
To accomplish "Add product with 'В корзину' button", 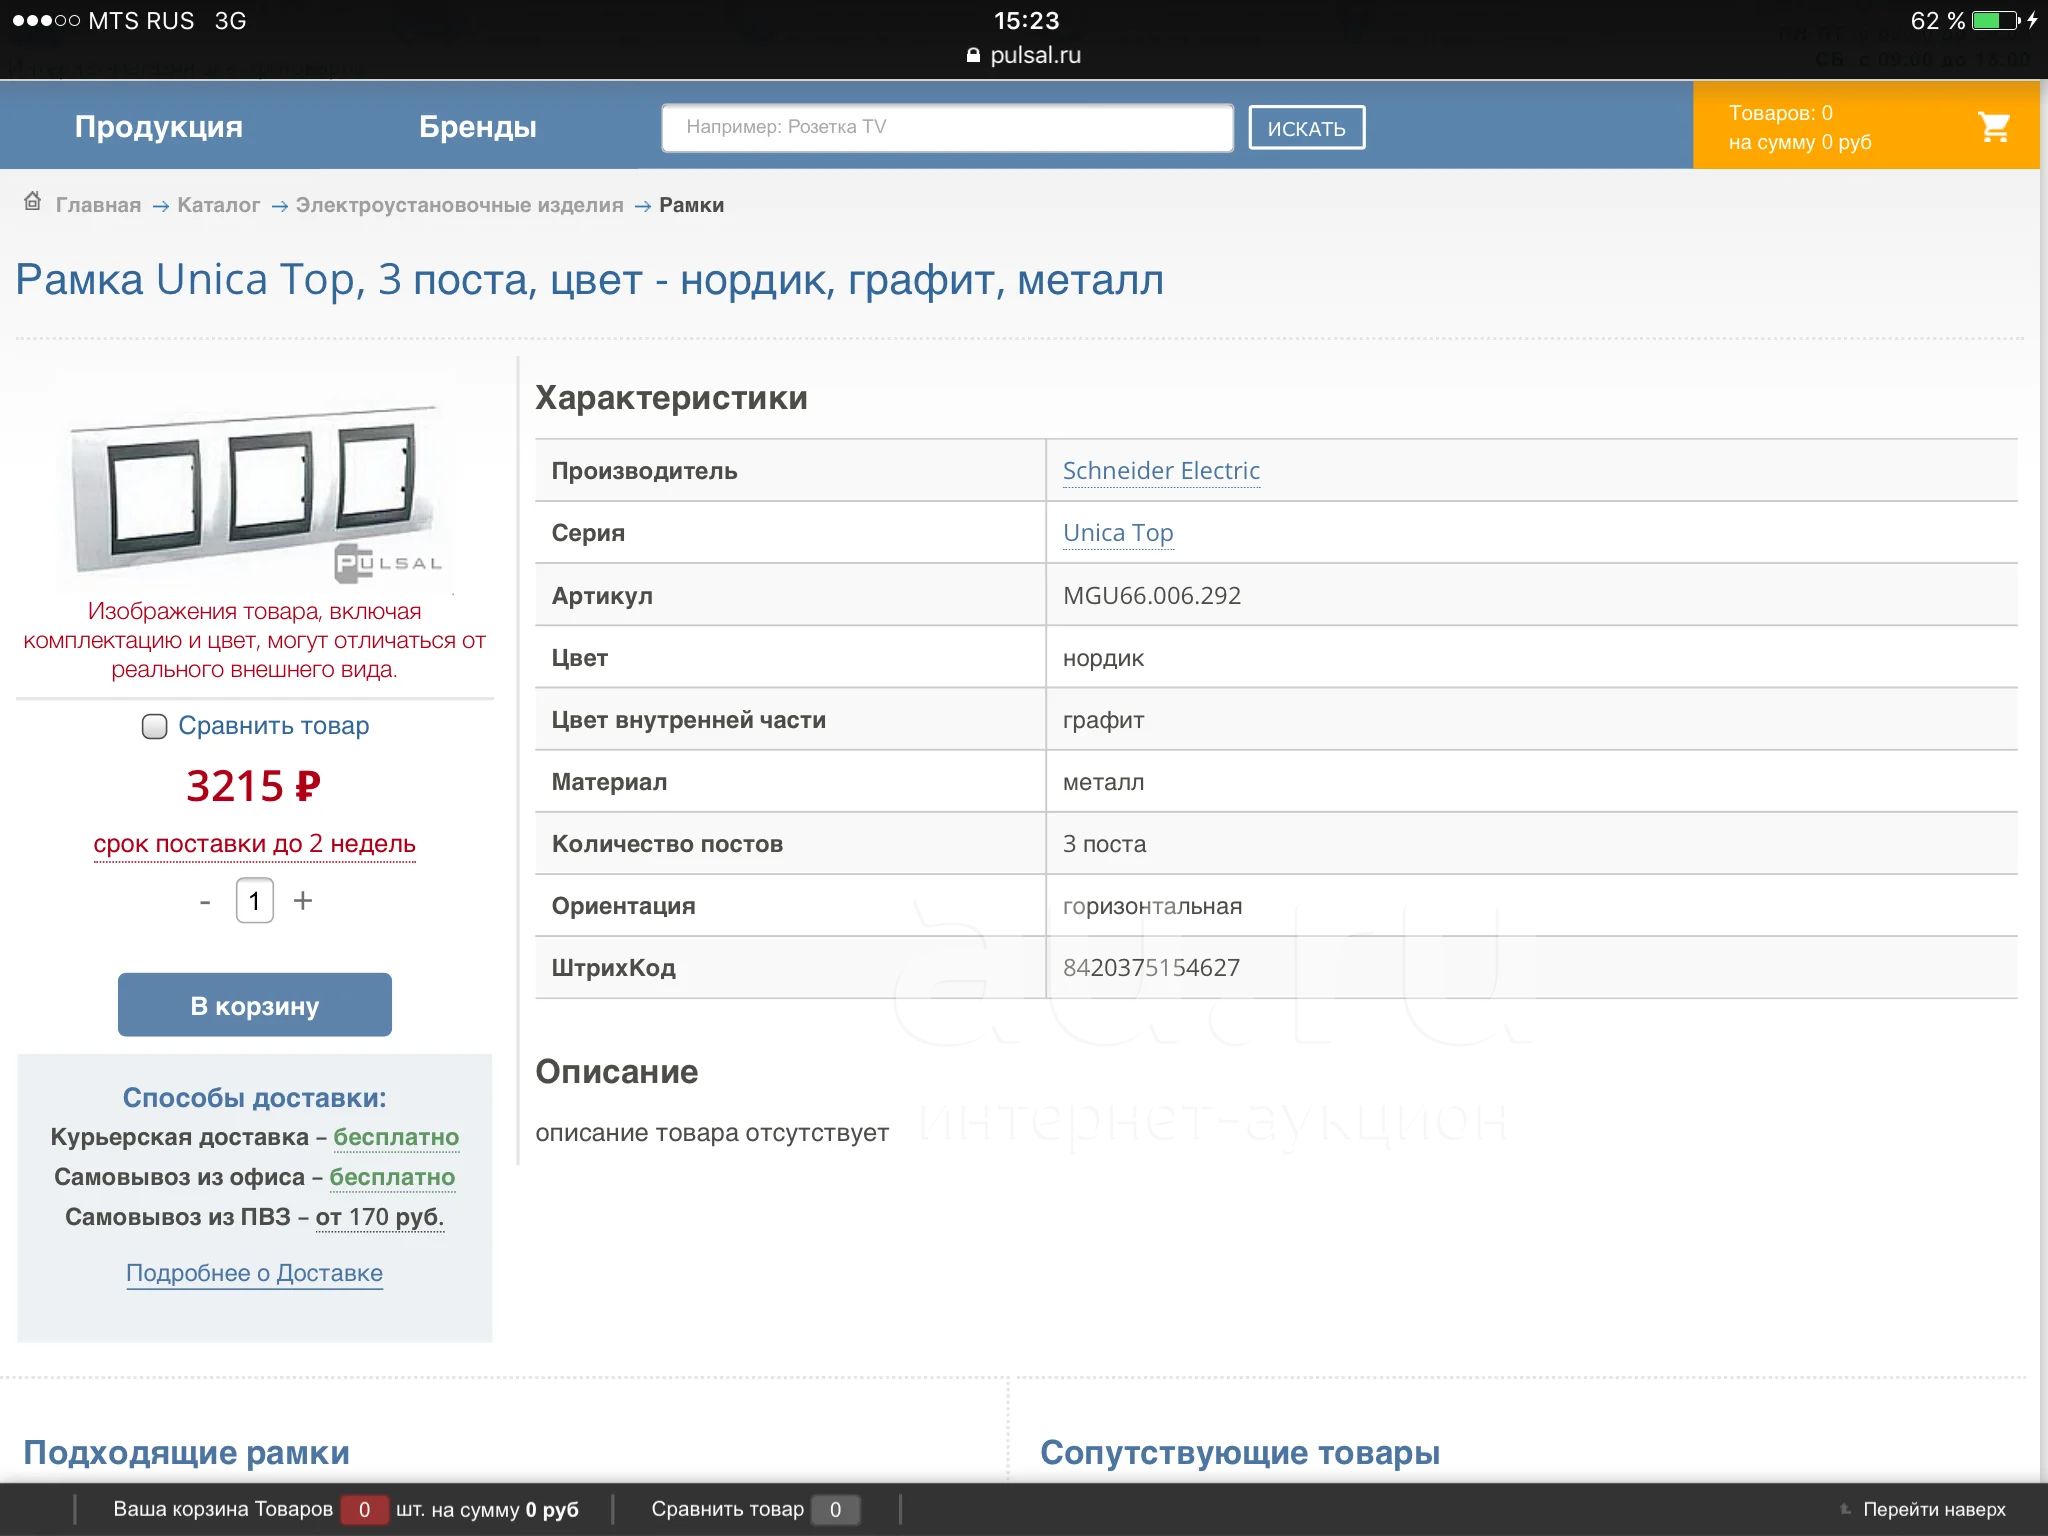I will 255,1005.
